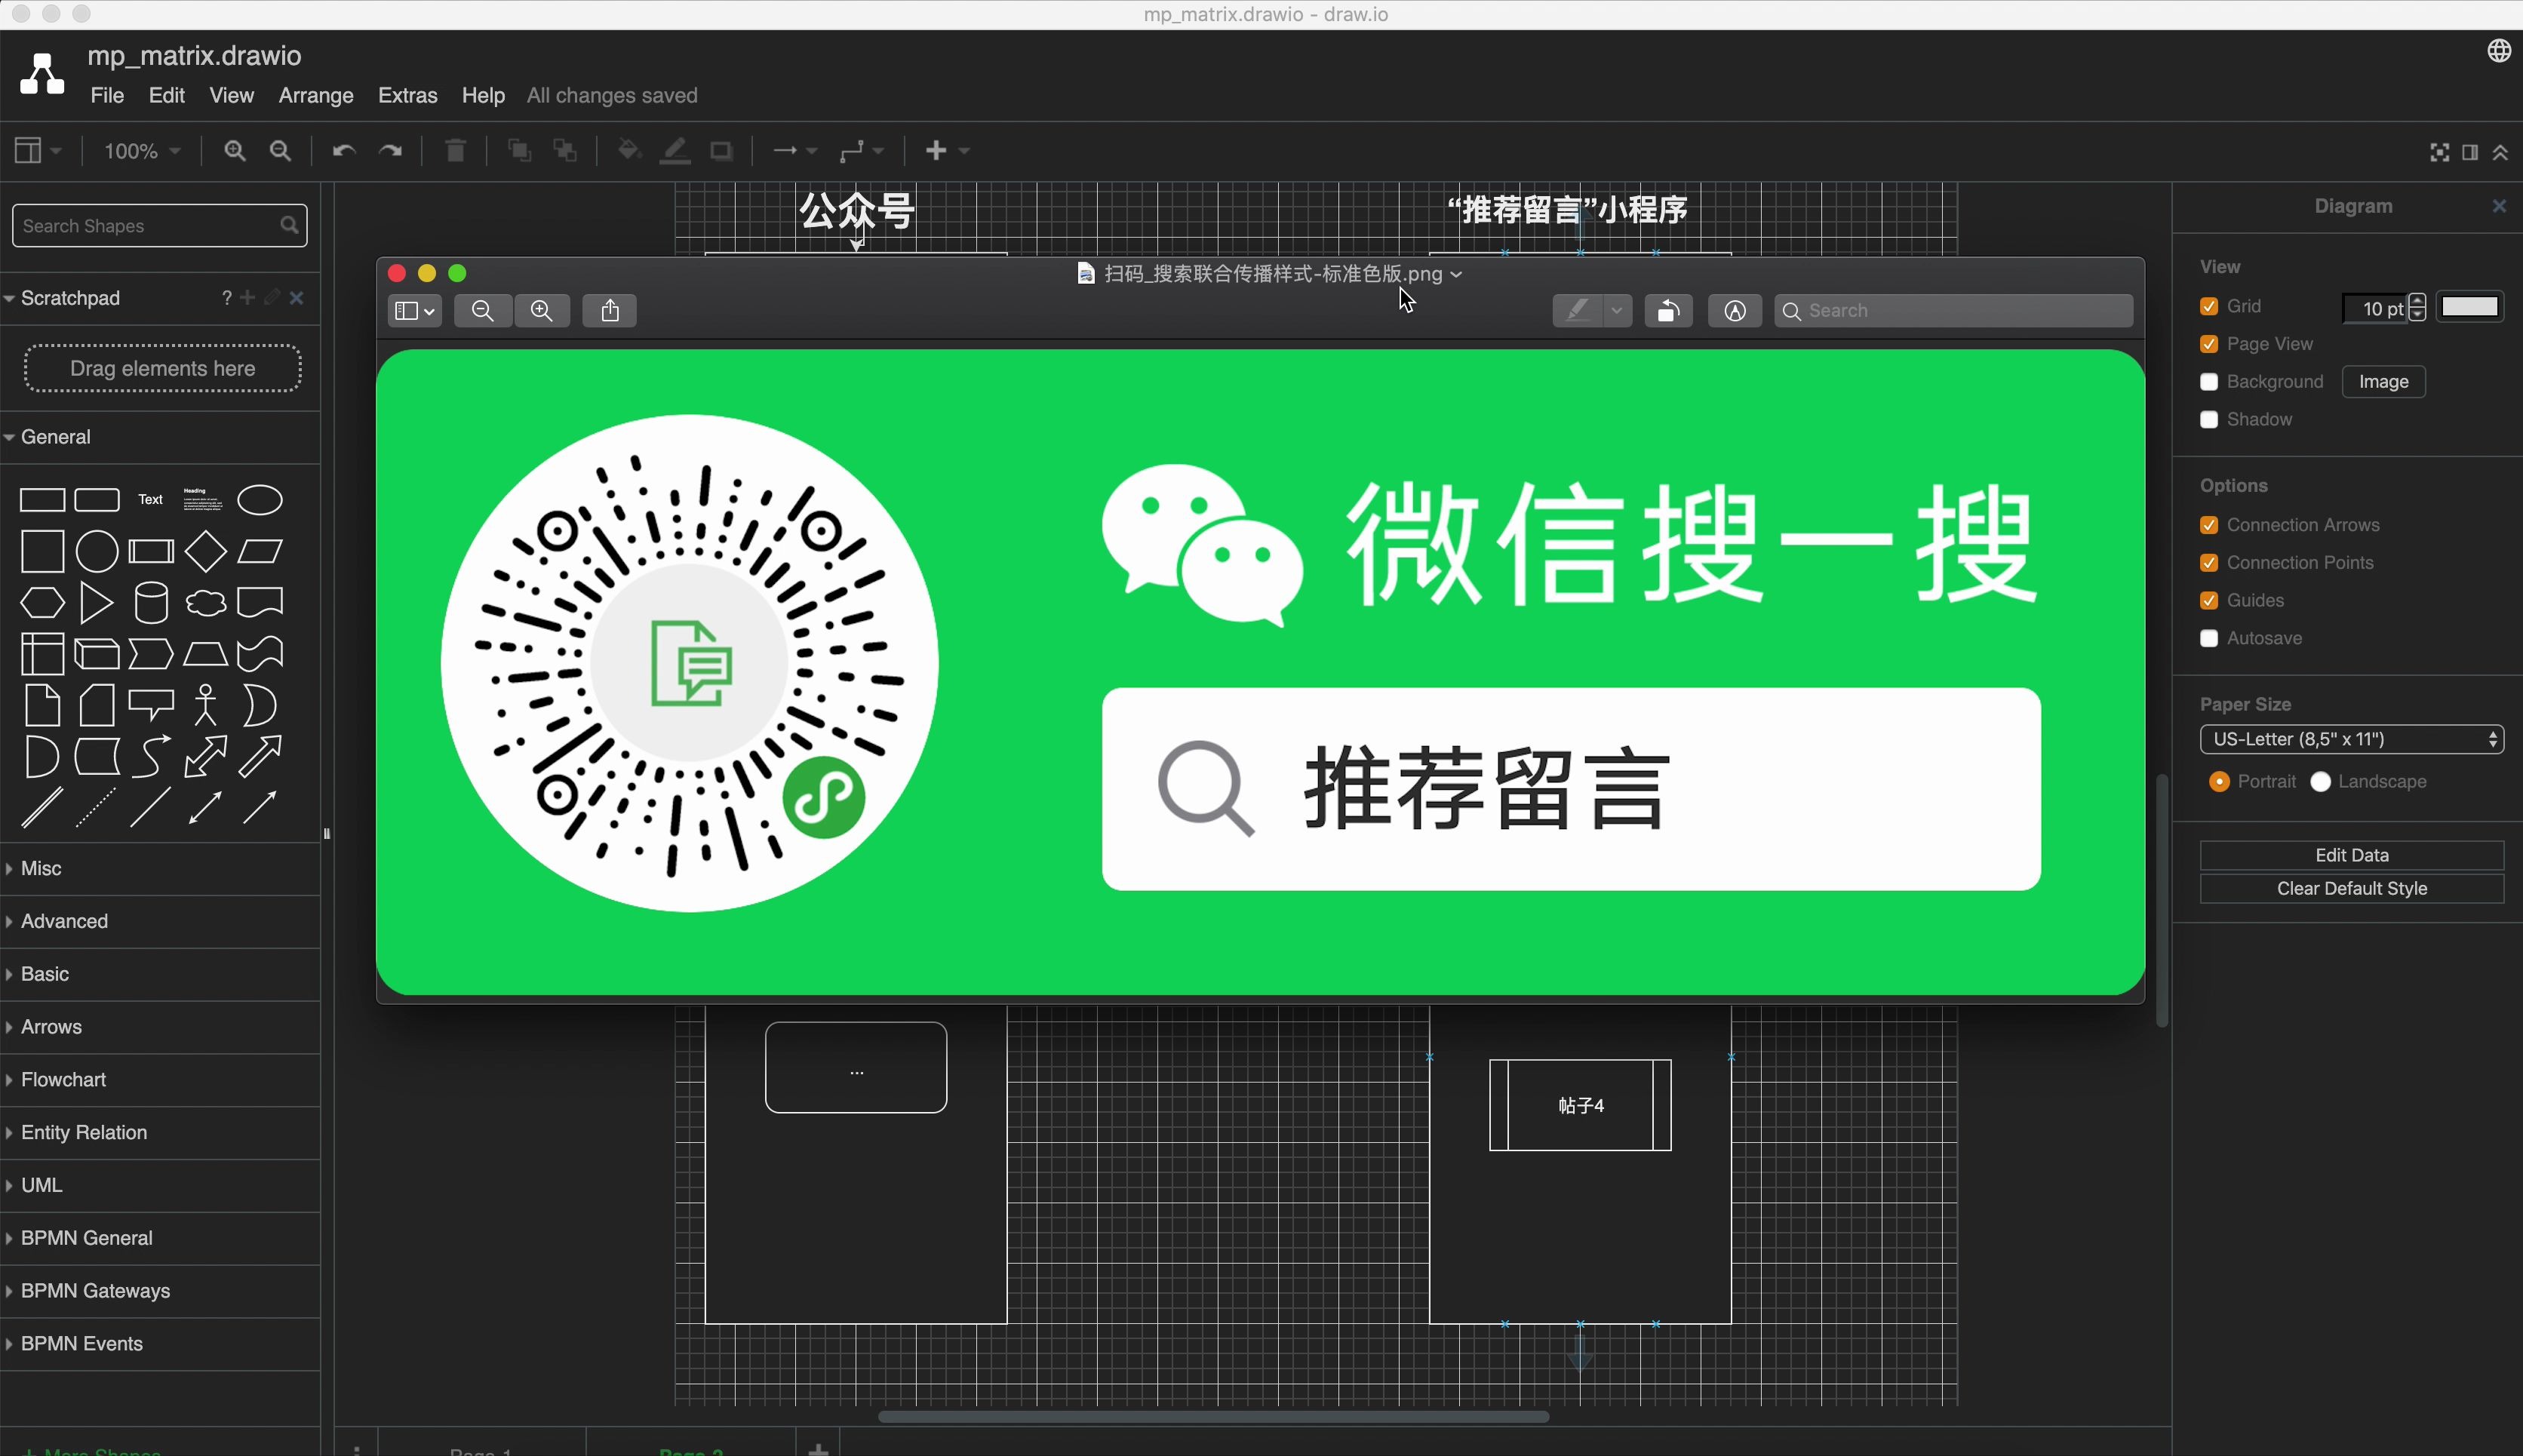Viewport: 2523px width, 1456px height.
Task: Click the Clear Default Style button
Action: (2352, 887)
